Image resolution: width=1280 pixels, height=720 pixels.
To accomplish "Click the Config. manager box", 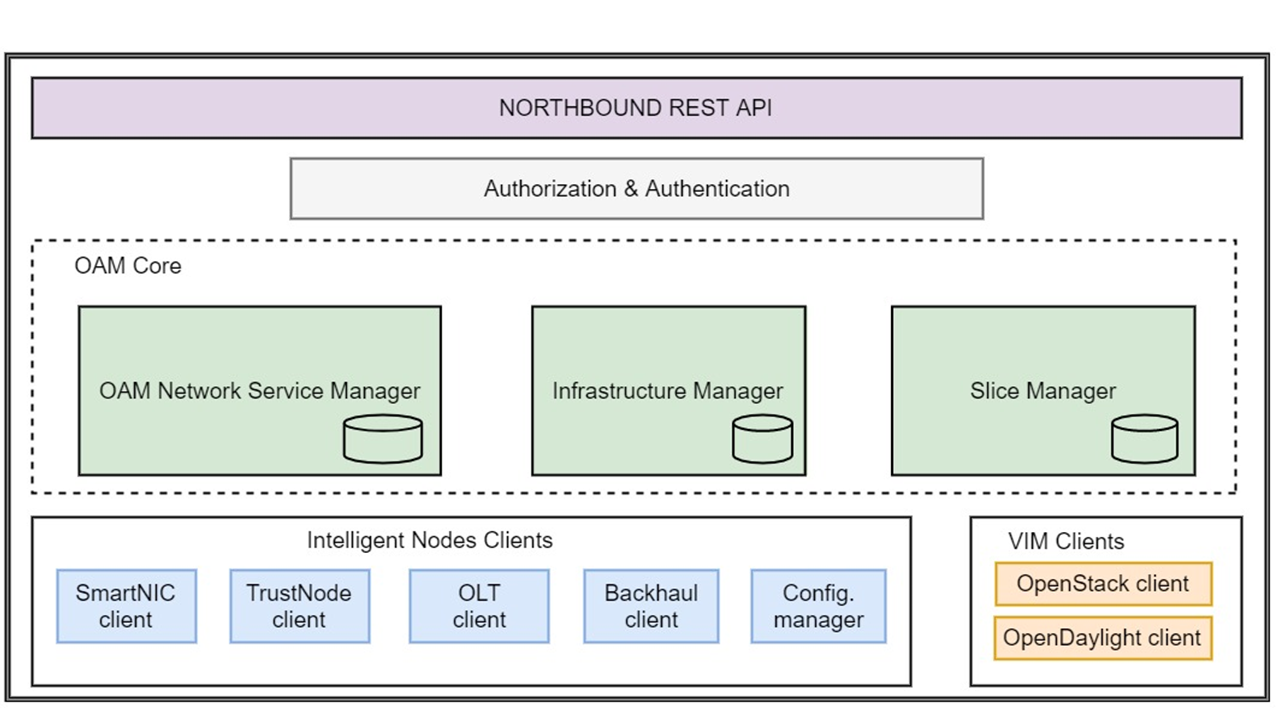I will coord(818,606).
